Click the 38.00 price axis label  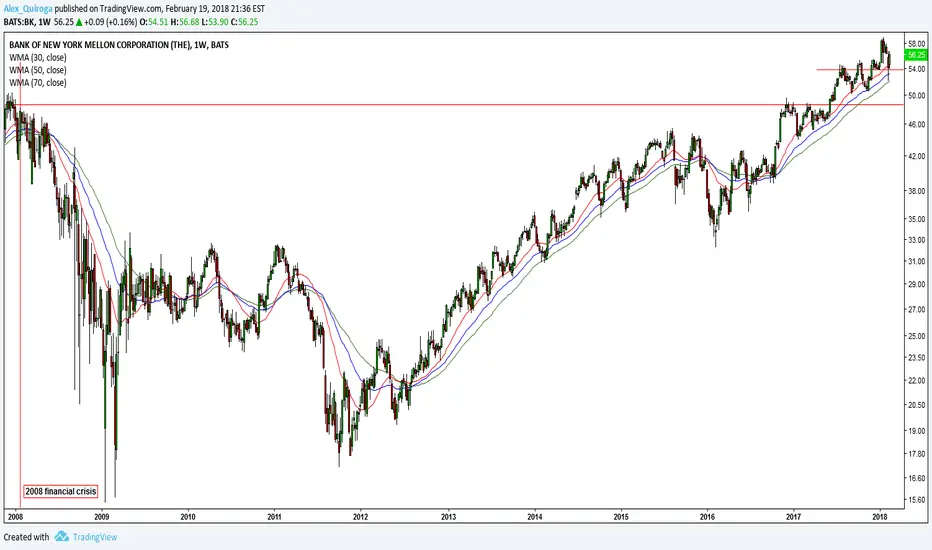(917, 191)
